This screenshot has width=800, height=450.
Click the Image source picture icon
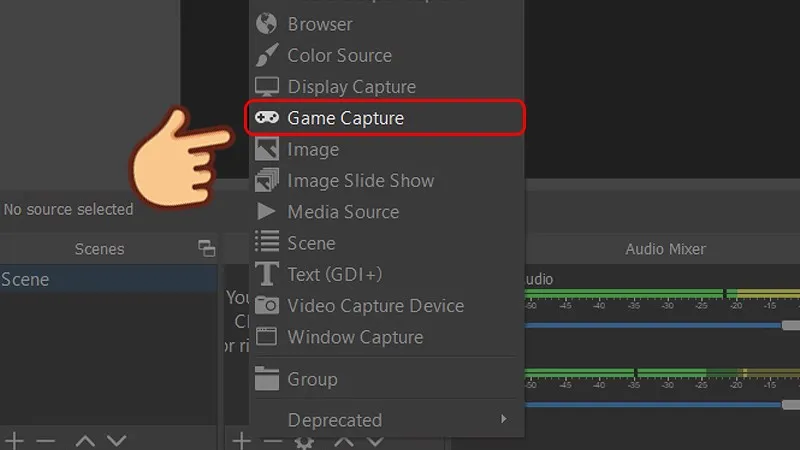click(266, 149)
